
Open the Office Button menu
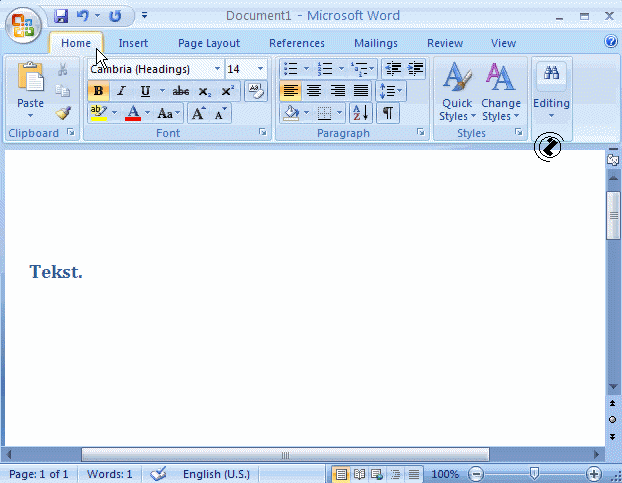pyautogui.click(x=23, y=26)
